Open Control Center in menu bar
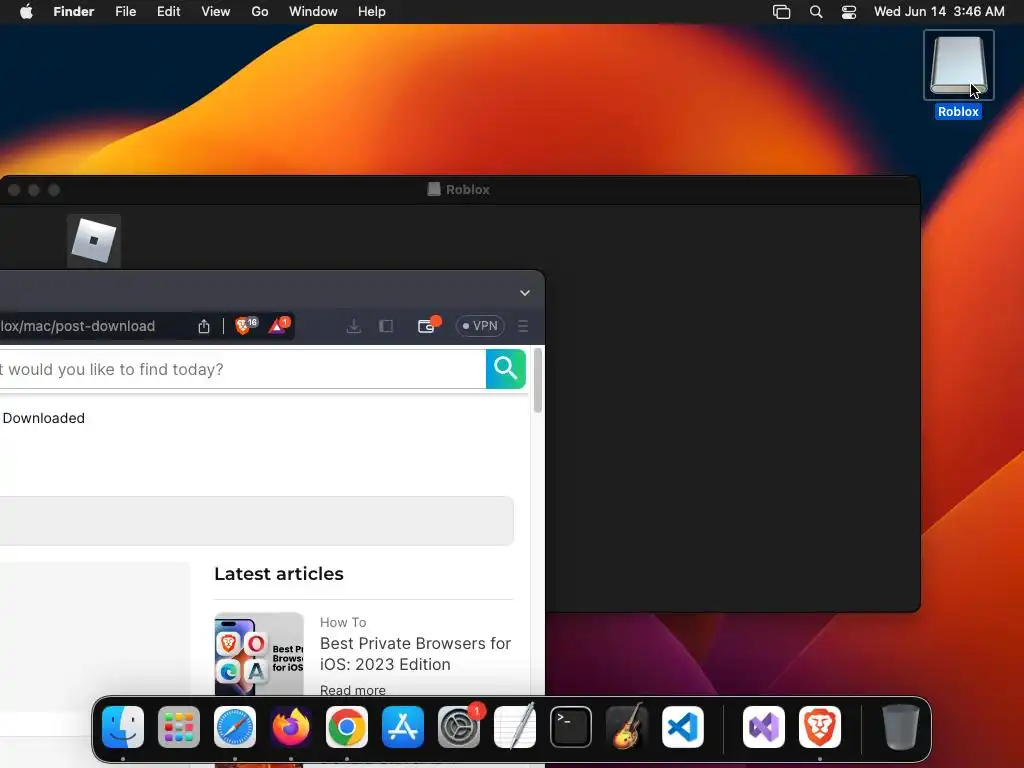 click(848, 12)
